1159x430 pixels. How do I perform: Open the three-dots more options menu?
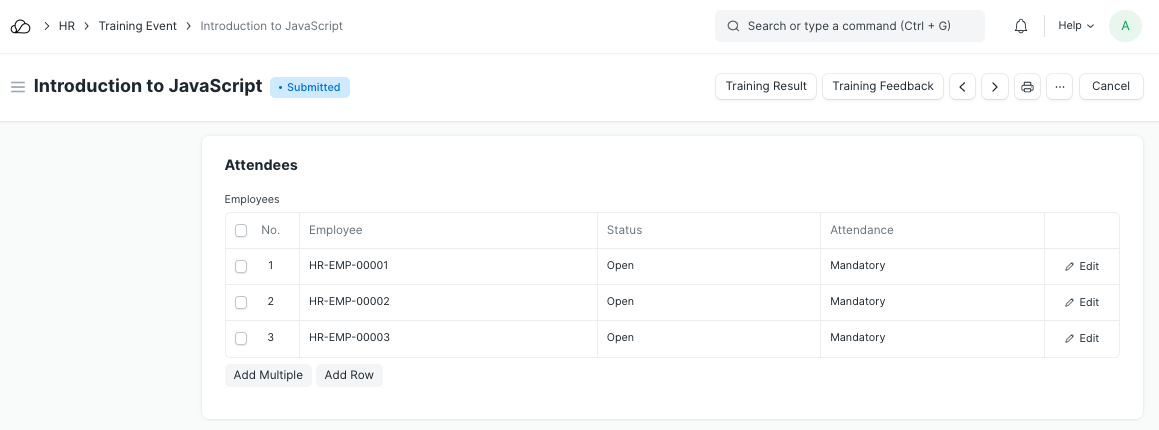click(1059, 87)
